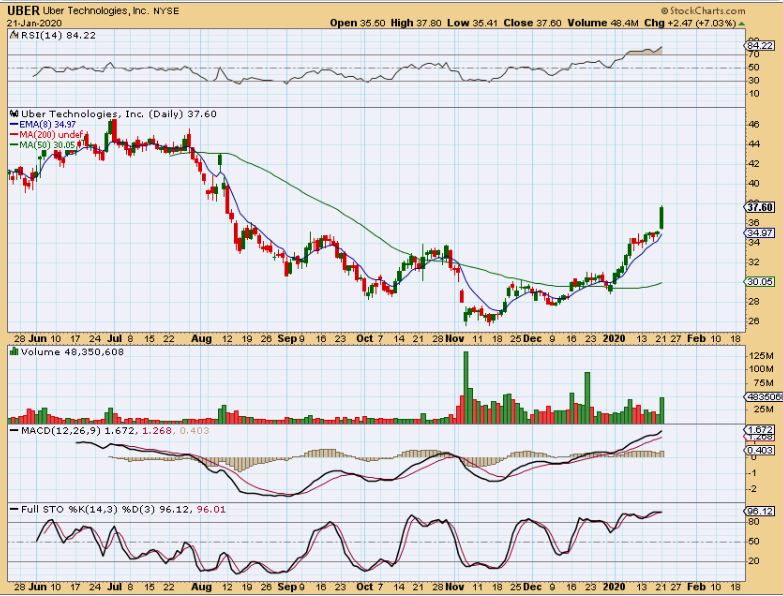Click the tallest green volume bar in November

(466, 387)
